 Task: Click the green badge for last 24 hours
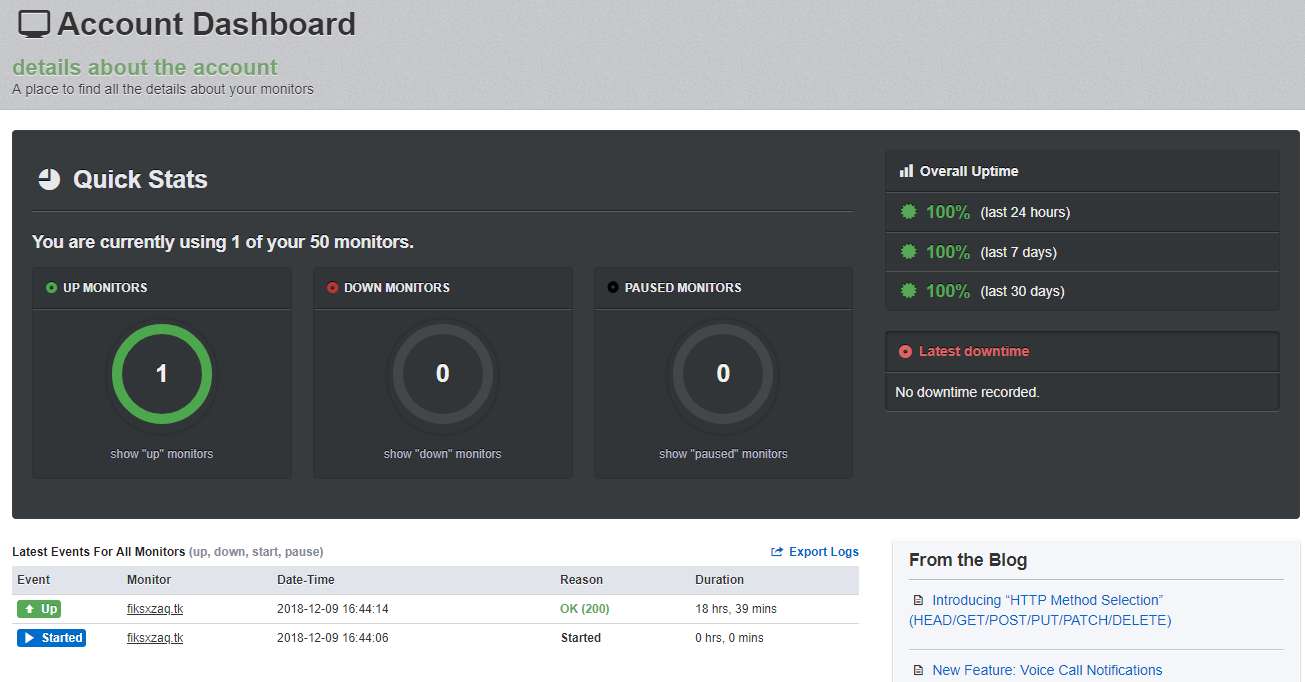coord(908,212)
